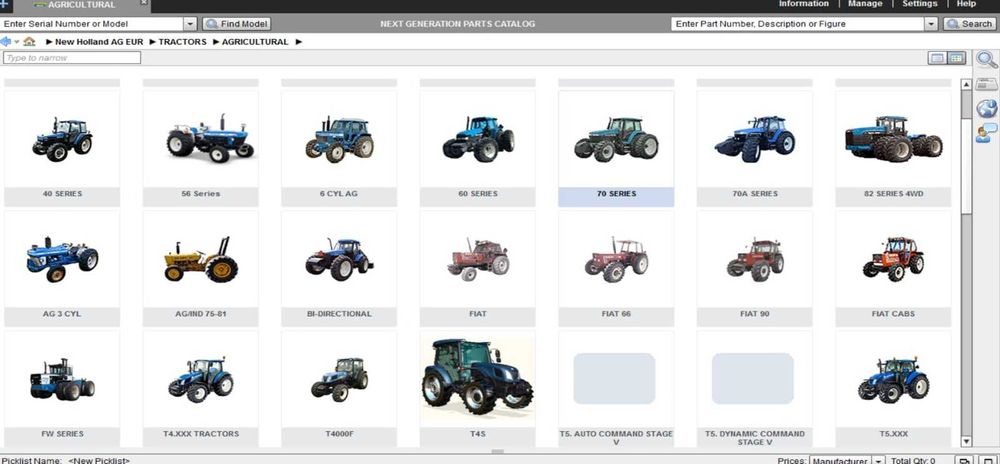
Task: Open T5. AUTO COMMAND STAGE V placeholder
Action: tap(616, 380)
